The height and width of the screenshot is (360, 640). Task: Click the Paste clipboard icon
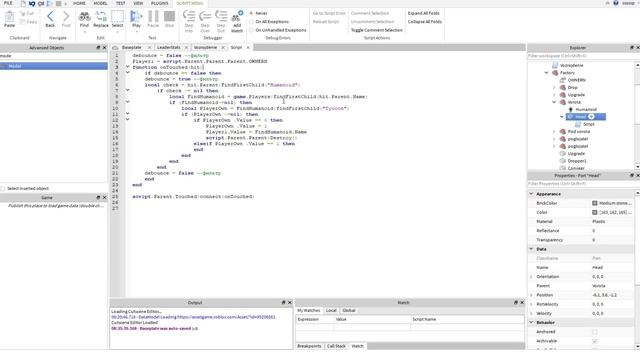coord(9,18)
